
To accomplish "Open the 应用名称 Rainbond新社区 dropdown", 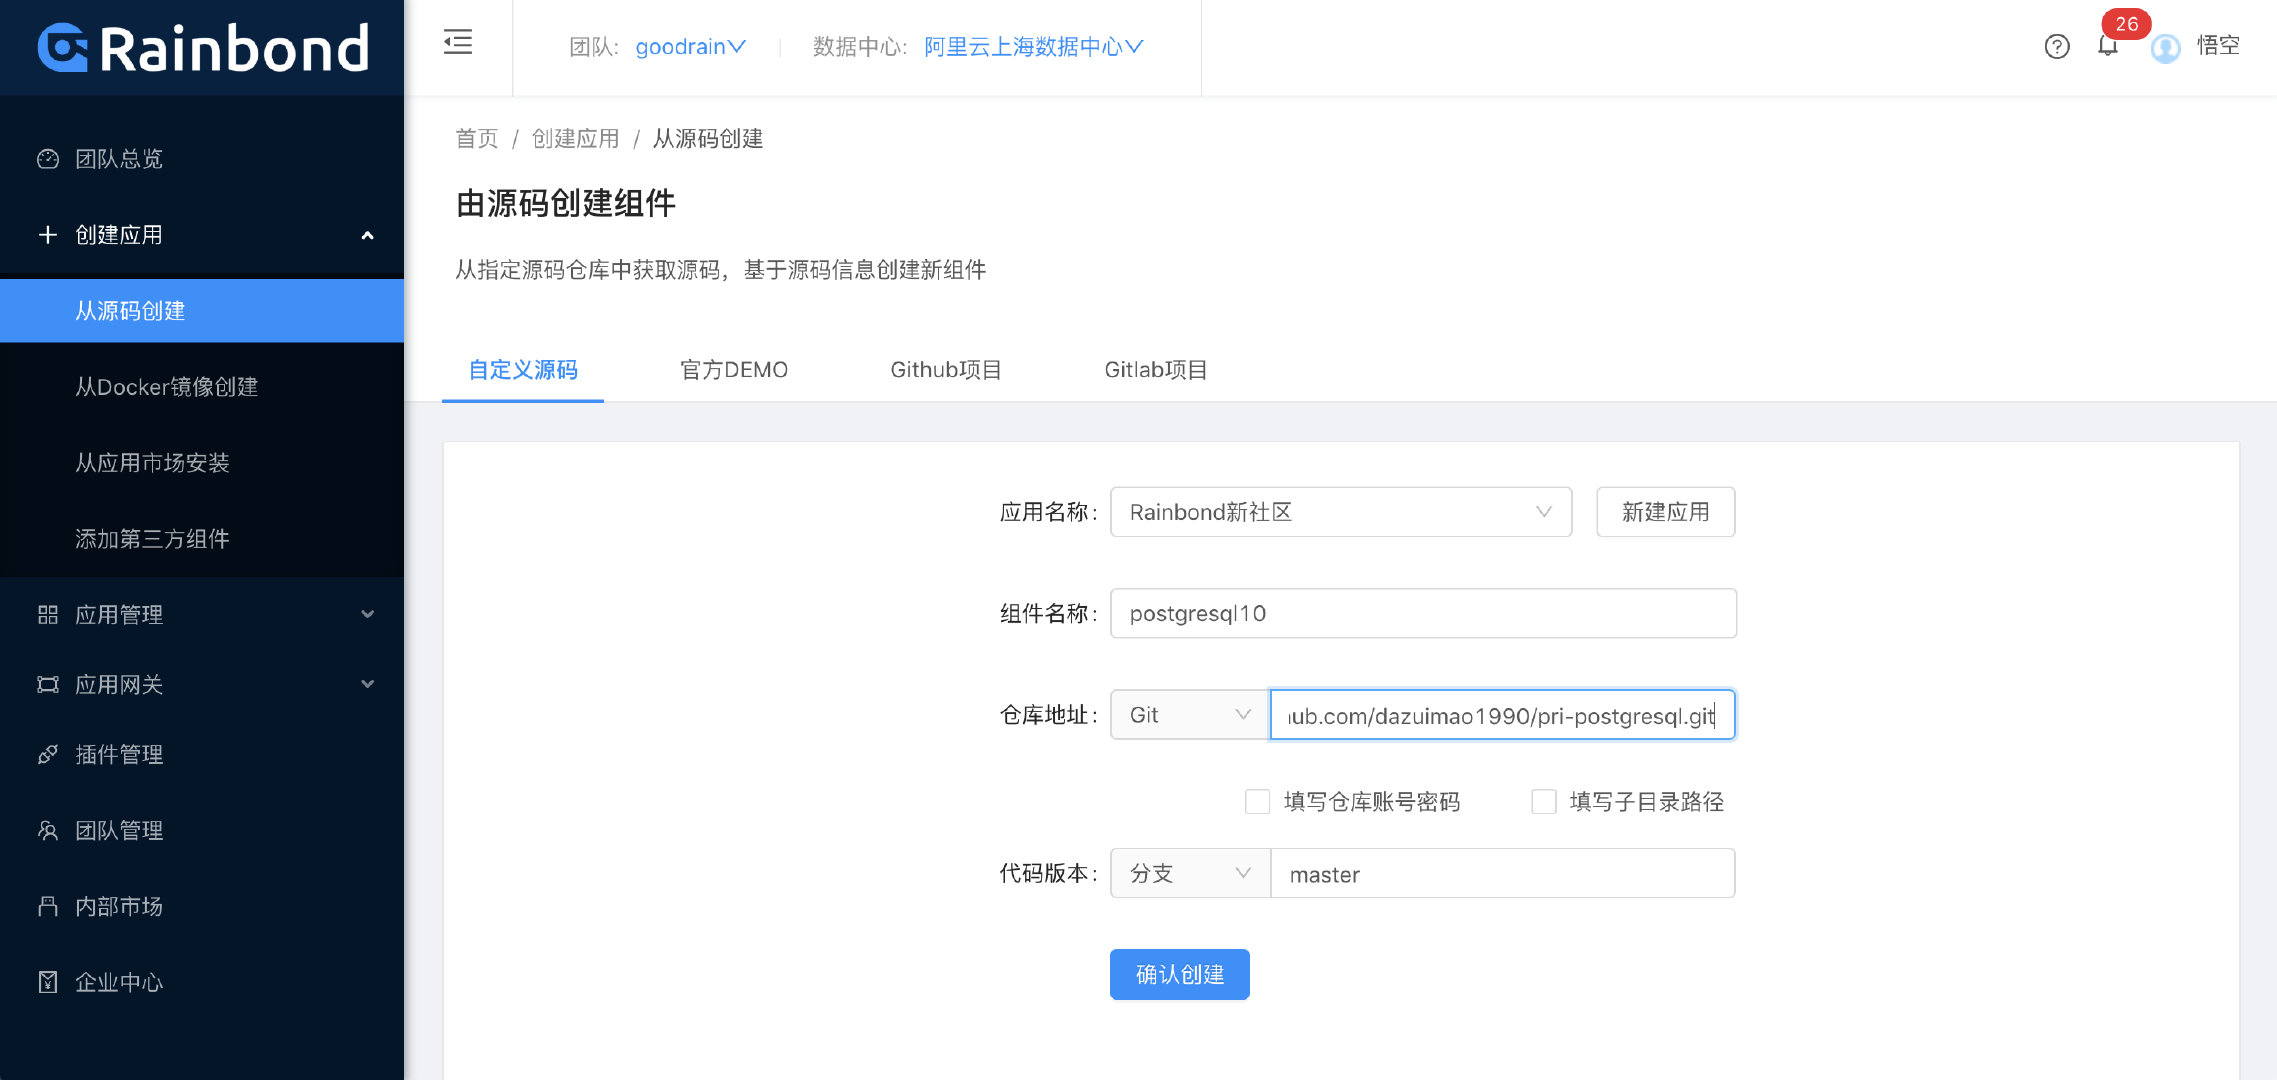I will [1341, 512].
